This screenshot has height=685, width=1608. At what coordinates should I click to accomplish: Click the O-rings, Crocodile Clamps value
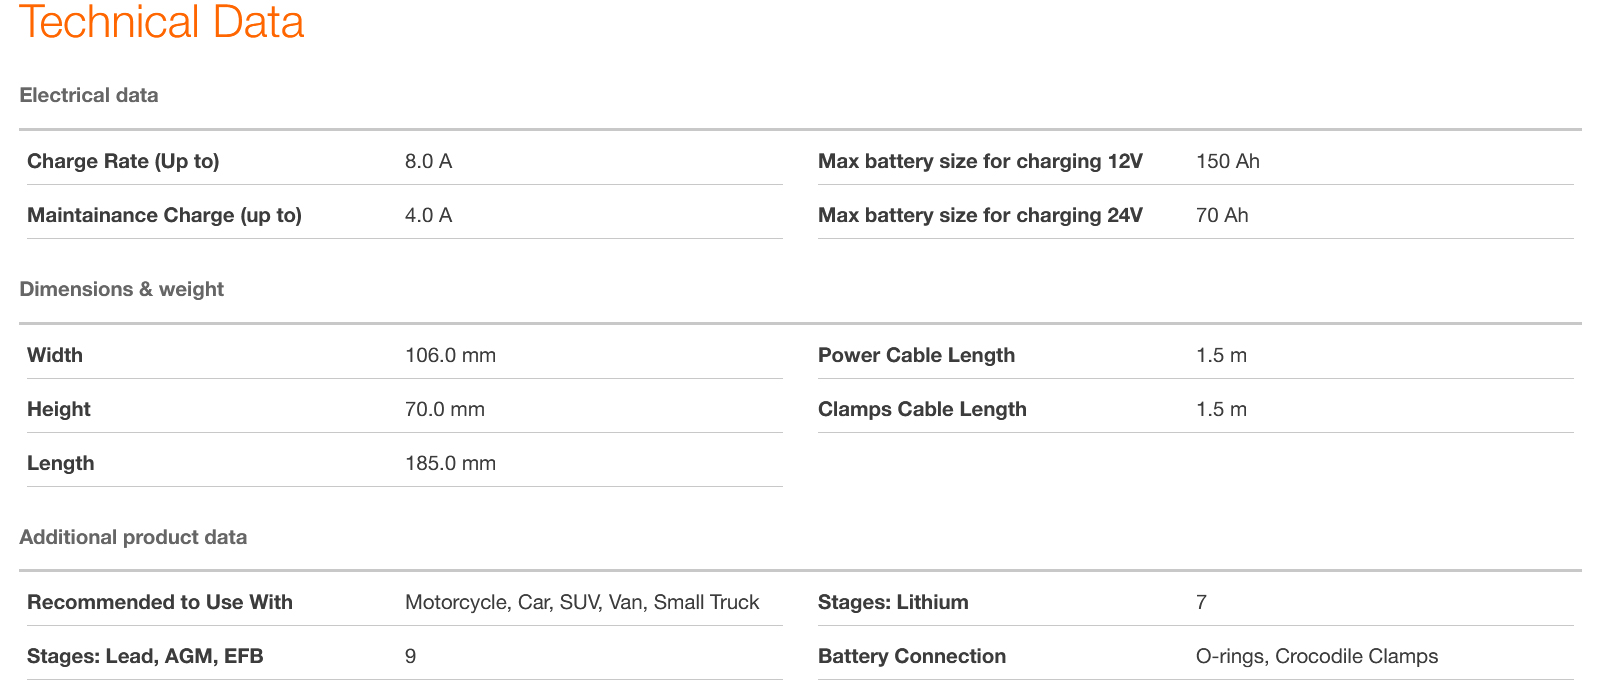coord(1316,656)
